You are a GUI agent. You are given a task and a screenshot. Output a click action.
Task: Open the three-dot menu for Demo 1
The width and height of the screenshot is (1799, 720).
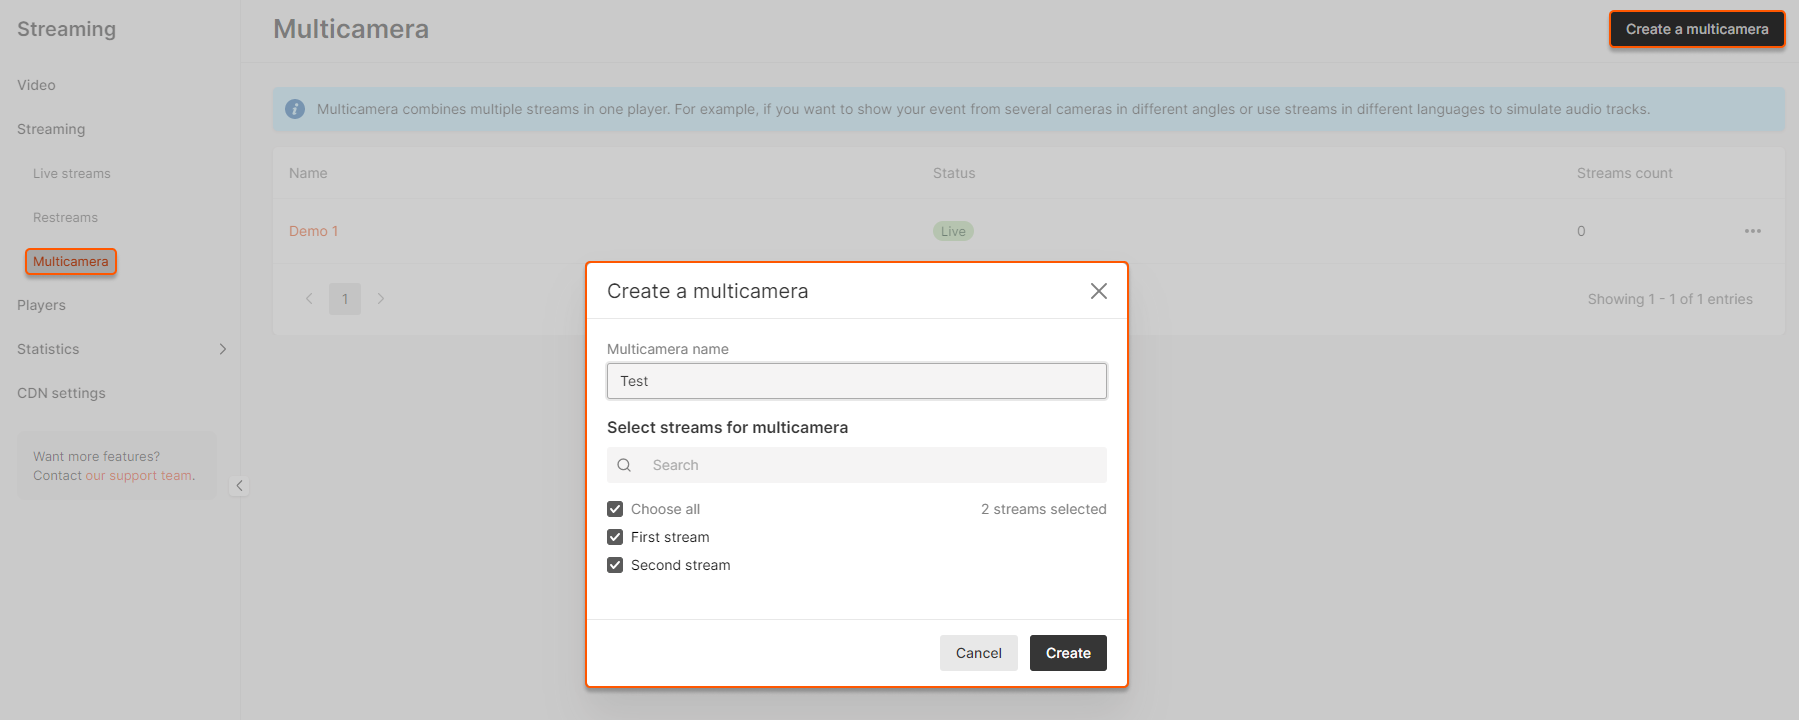click(1752, 231)
